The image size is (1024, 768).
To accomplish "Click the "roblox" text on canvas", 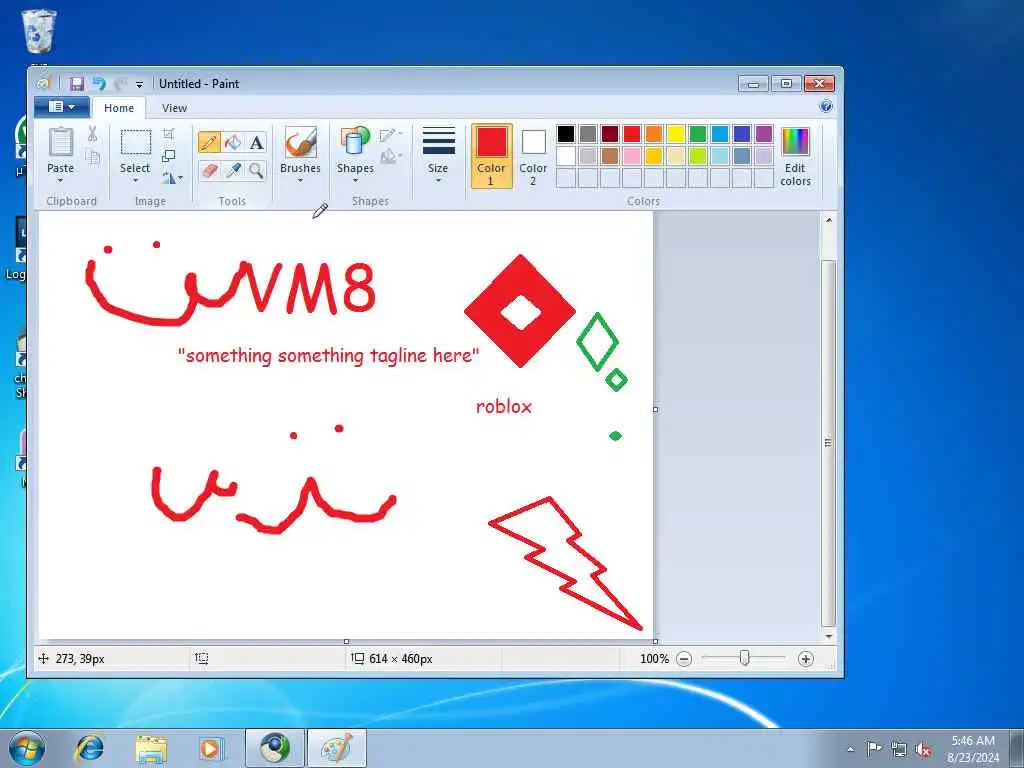I will [x=504, y=406].
